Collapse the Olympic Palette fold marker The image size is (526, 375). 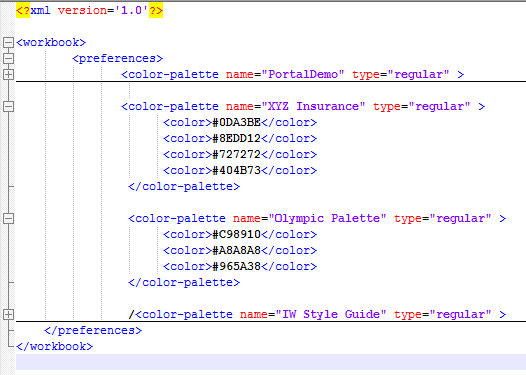8,219
